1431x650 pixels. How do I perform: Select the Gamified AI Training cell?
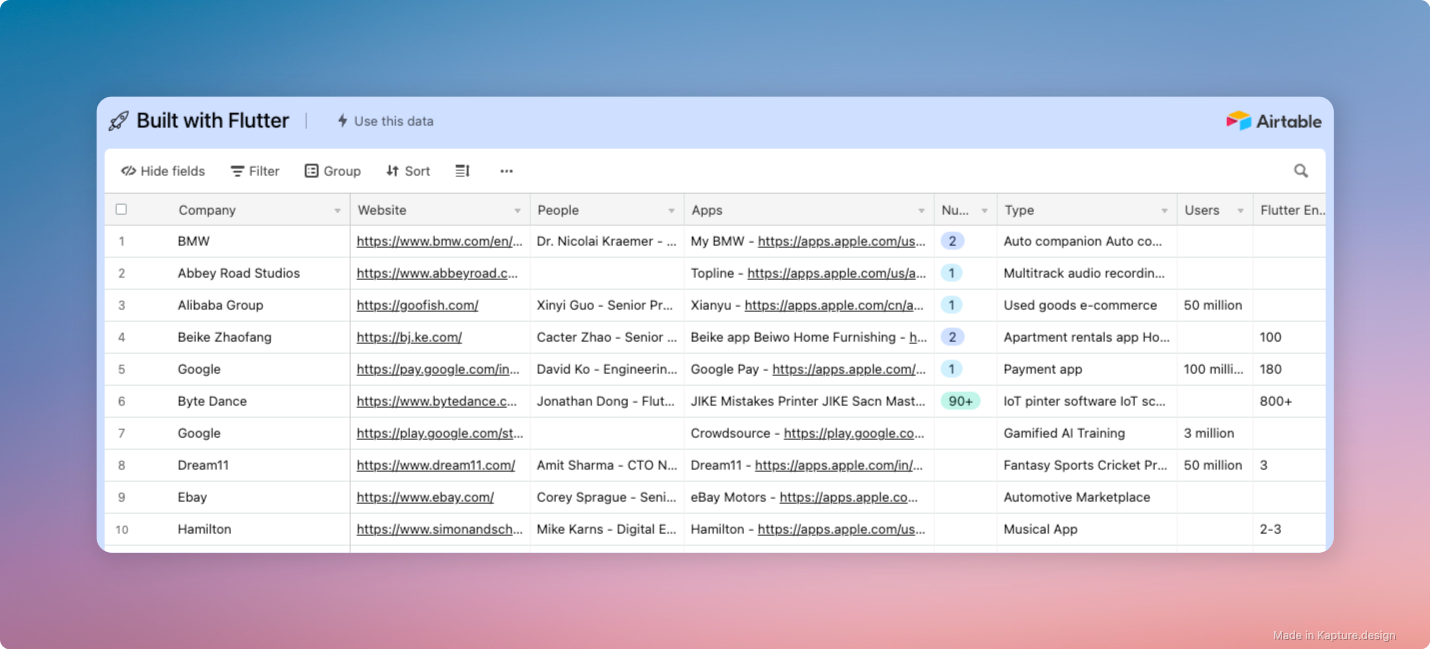click(x=1087, y=433)
